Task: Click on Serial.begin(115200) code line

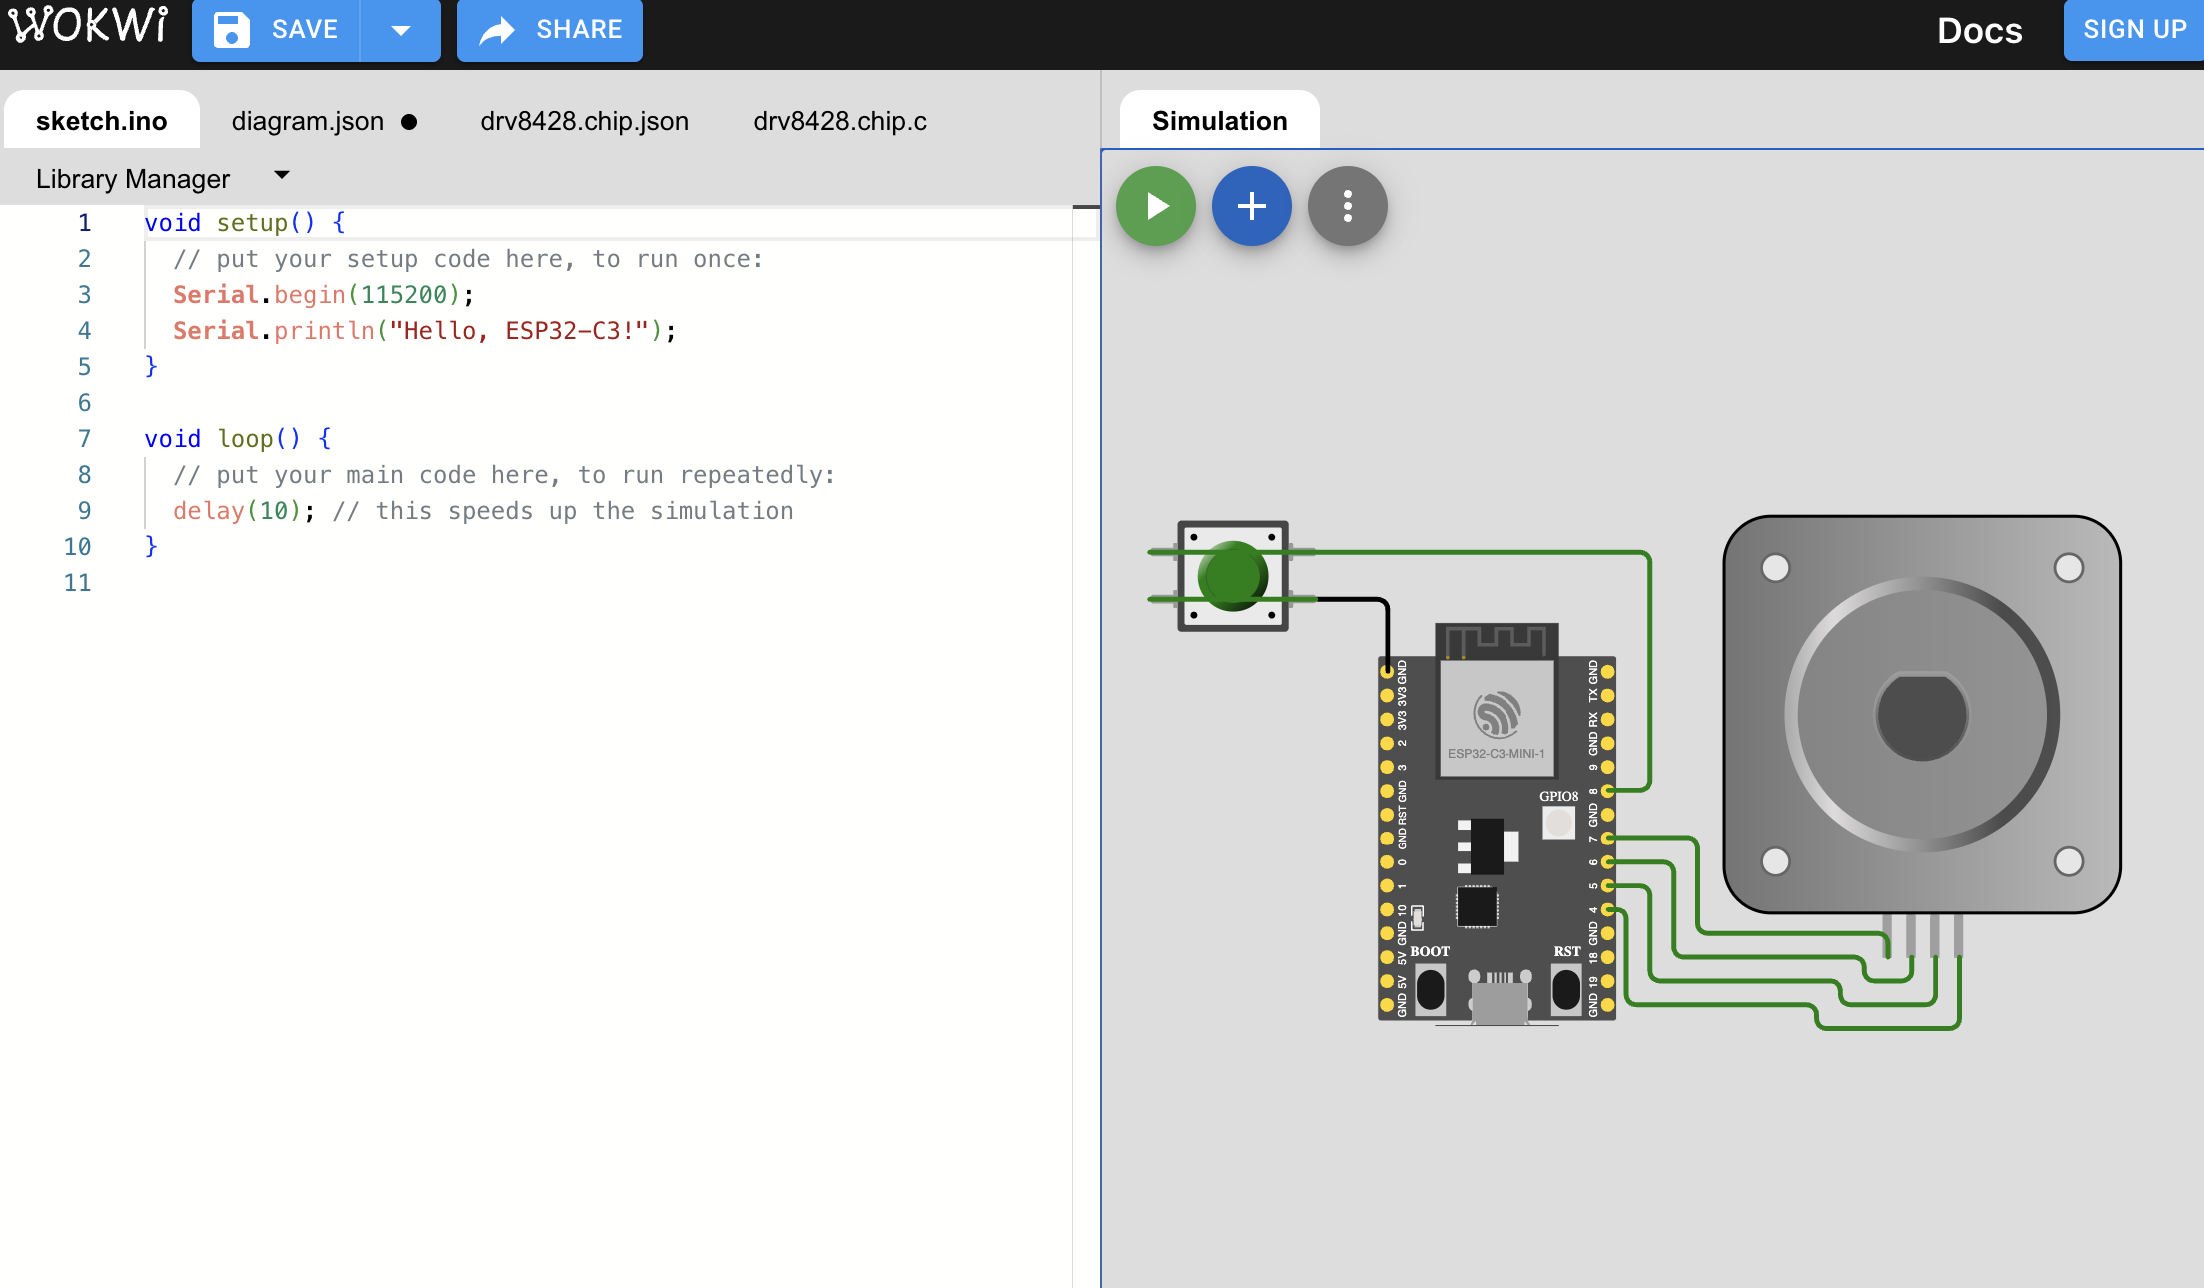Action: pos(324,295)
